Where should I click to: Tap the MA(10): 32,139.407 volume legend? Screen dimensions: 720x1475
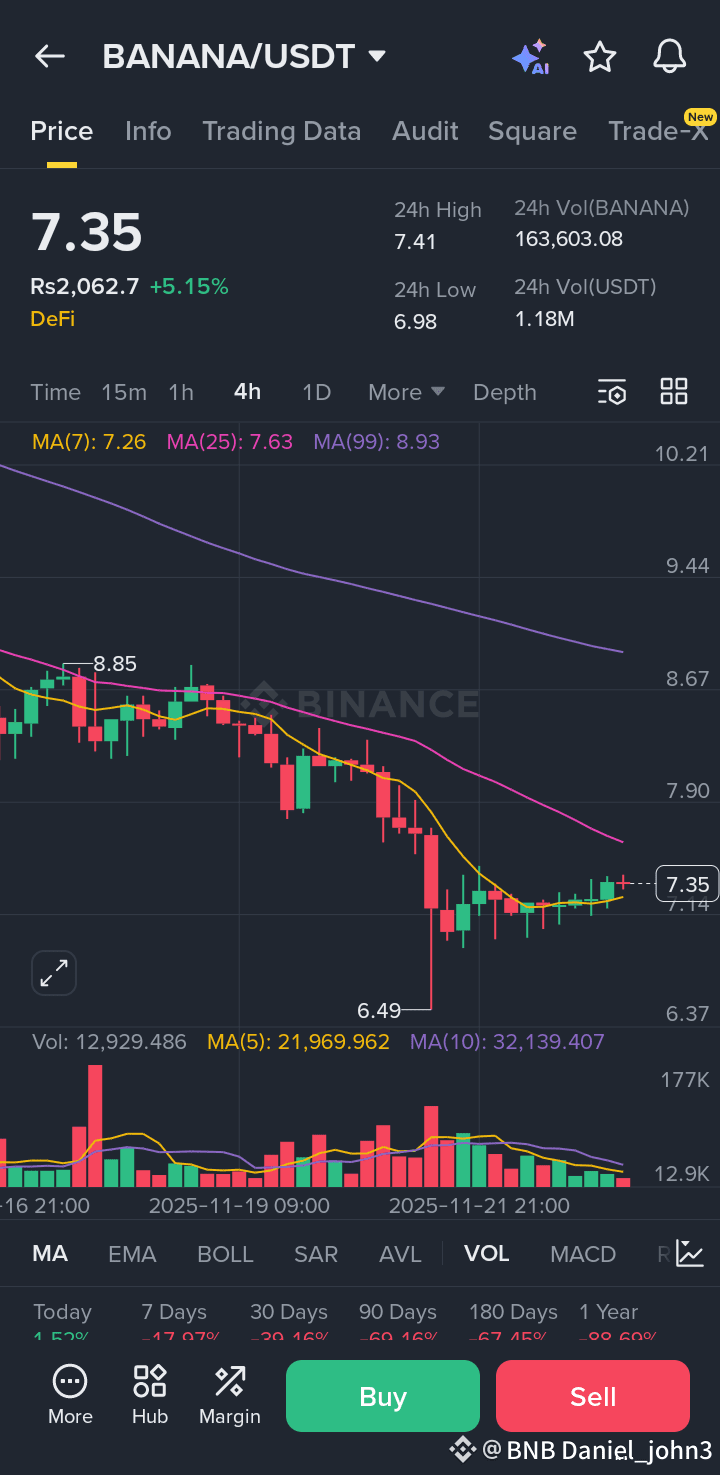click(x=507, y=1042)
